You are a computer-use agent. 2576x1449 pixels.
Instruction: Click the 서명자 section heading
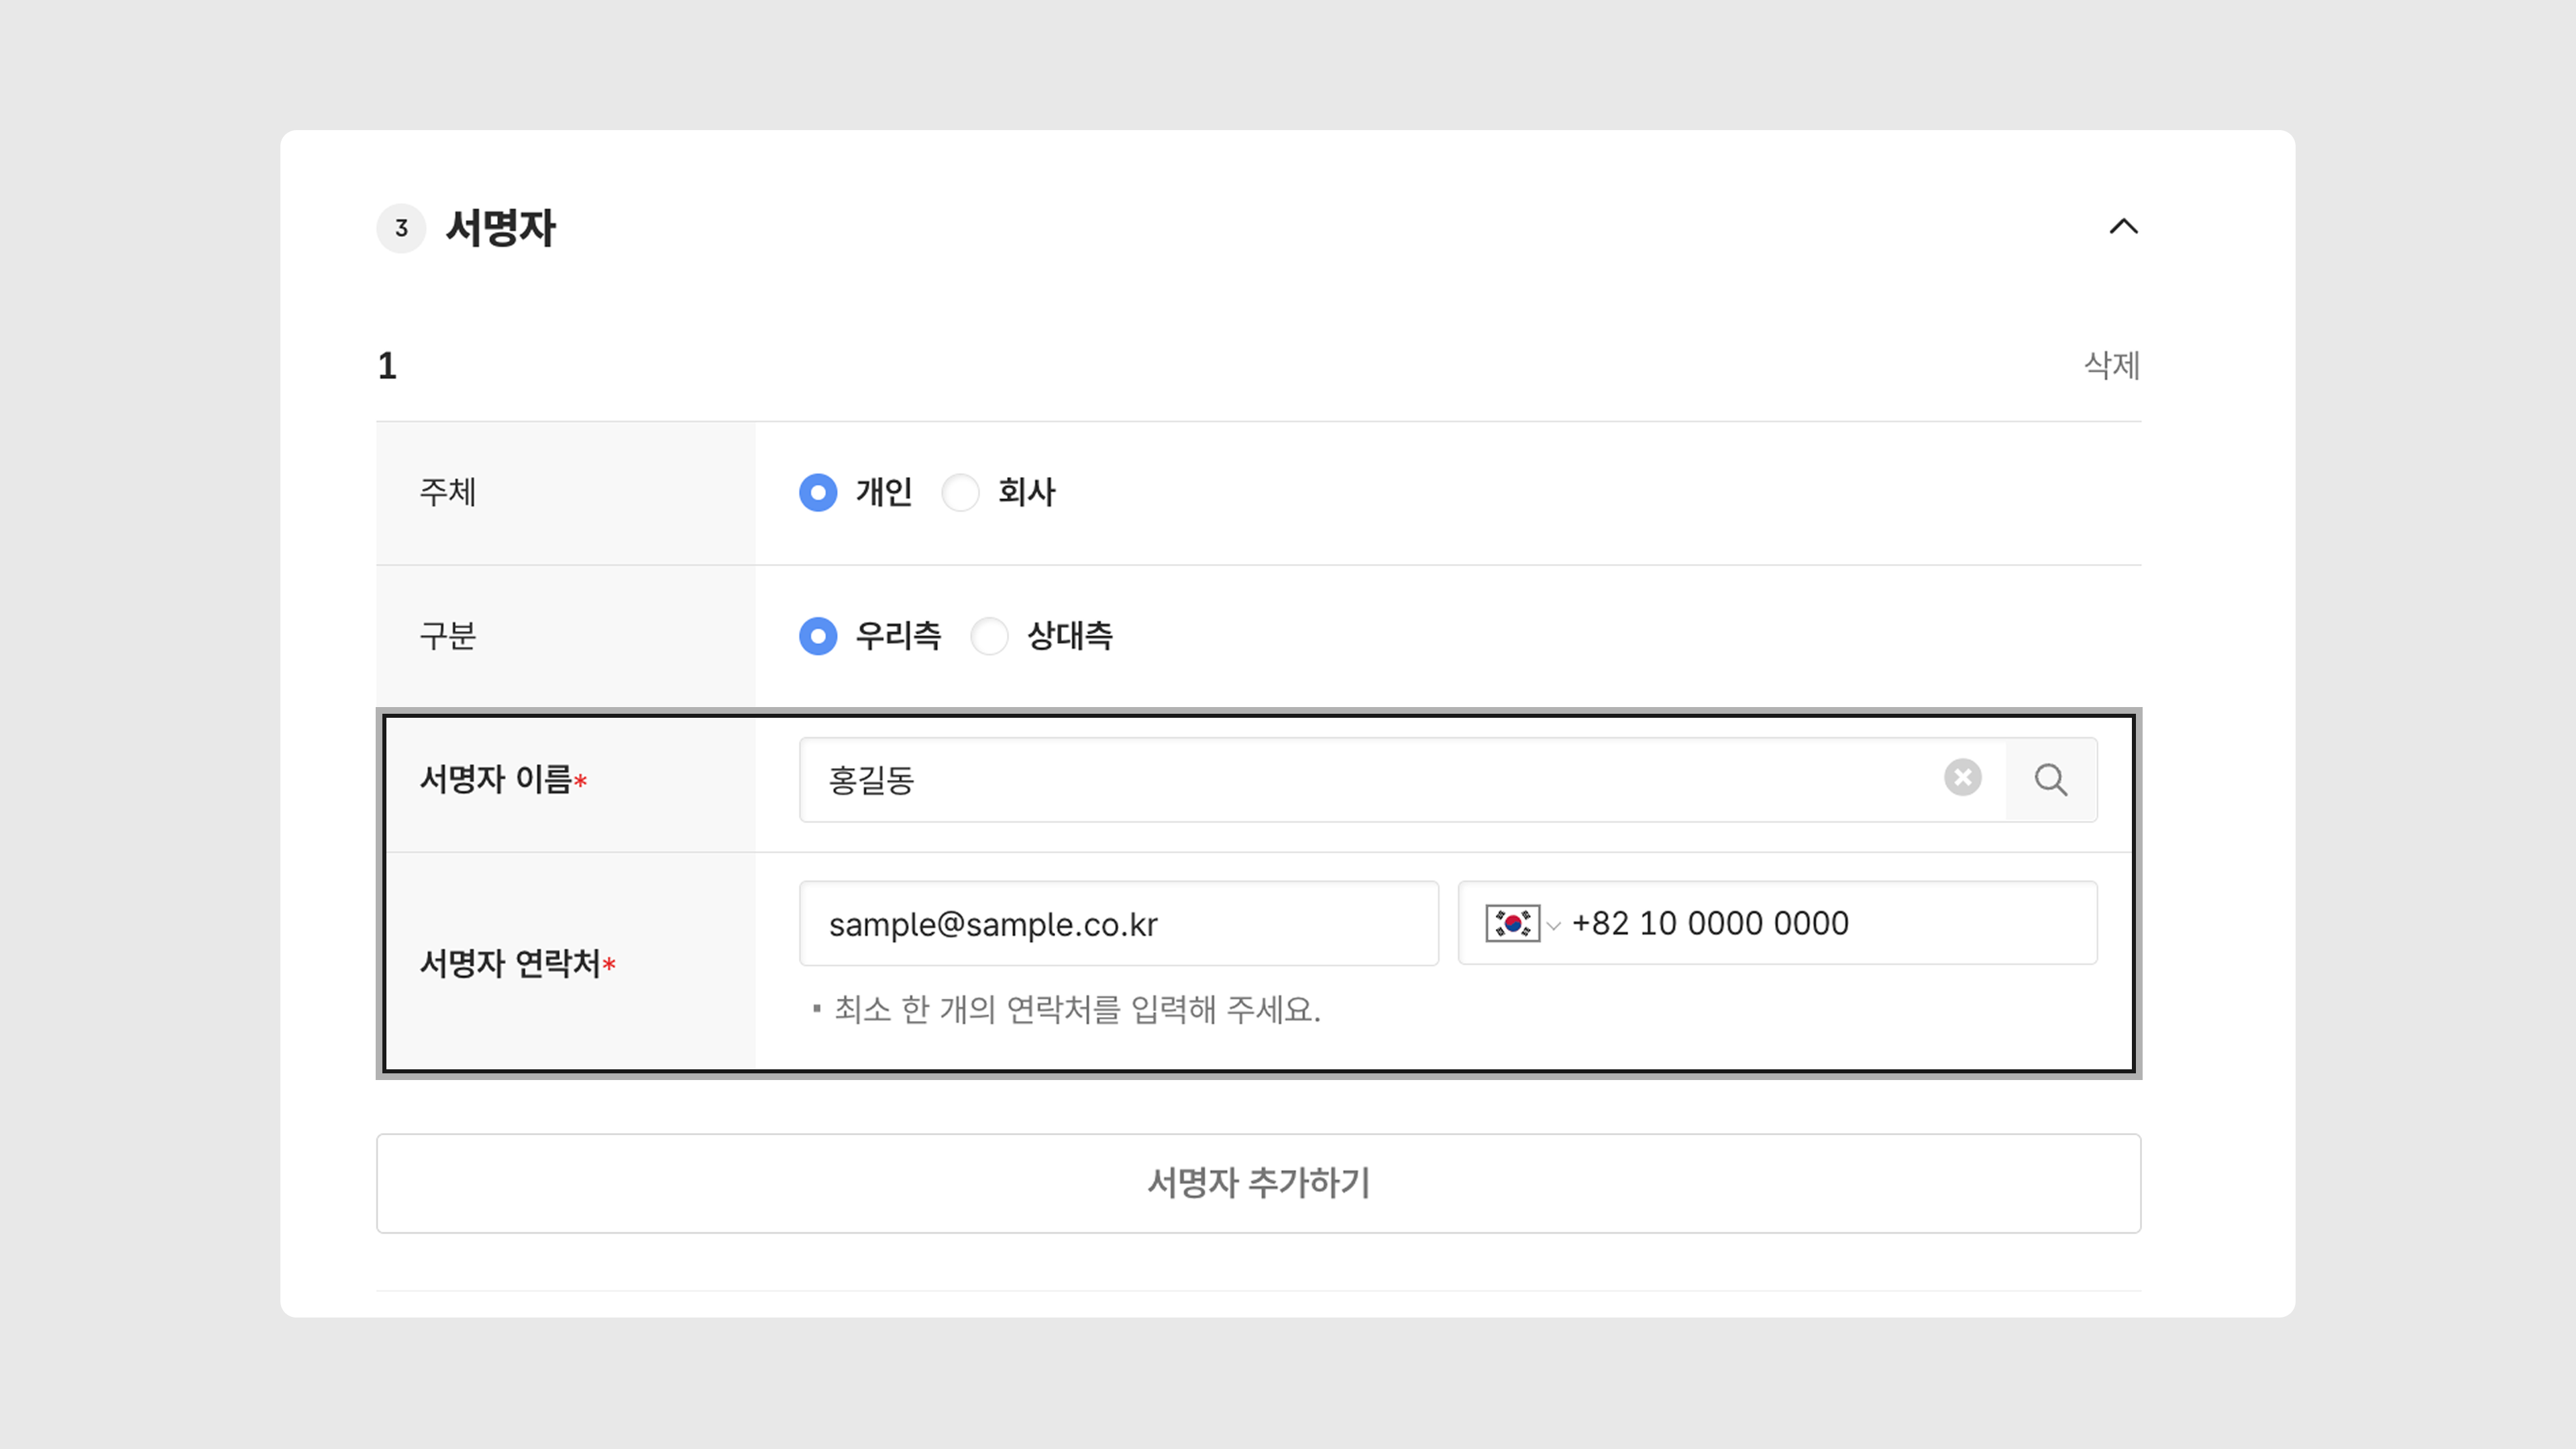(500, 228)
